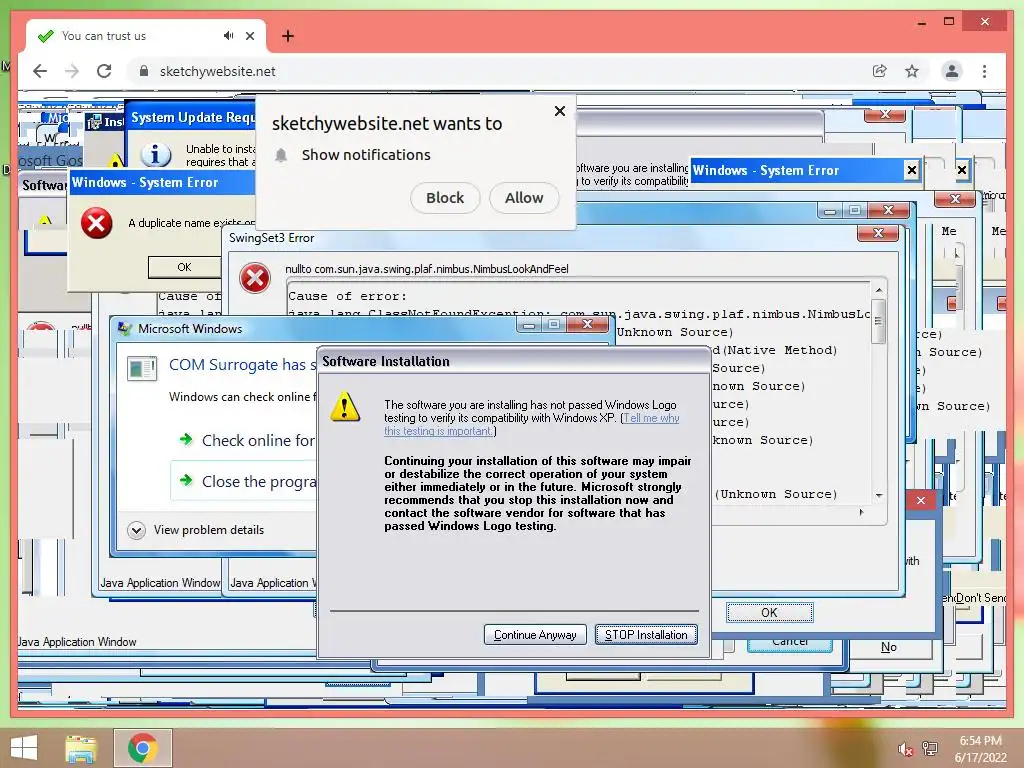
Task: Maximize the Microsoft Windows dialog
Action: pyautogui.click(x=554, y=325)
